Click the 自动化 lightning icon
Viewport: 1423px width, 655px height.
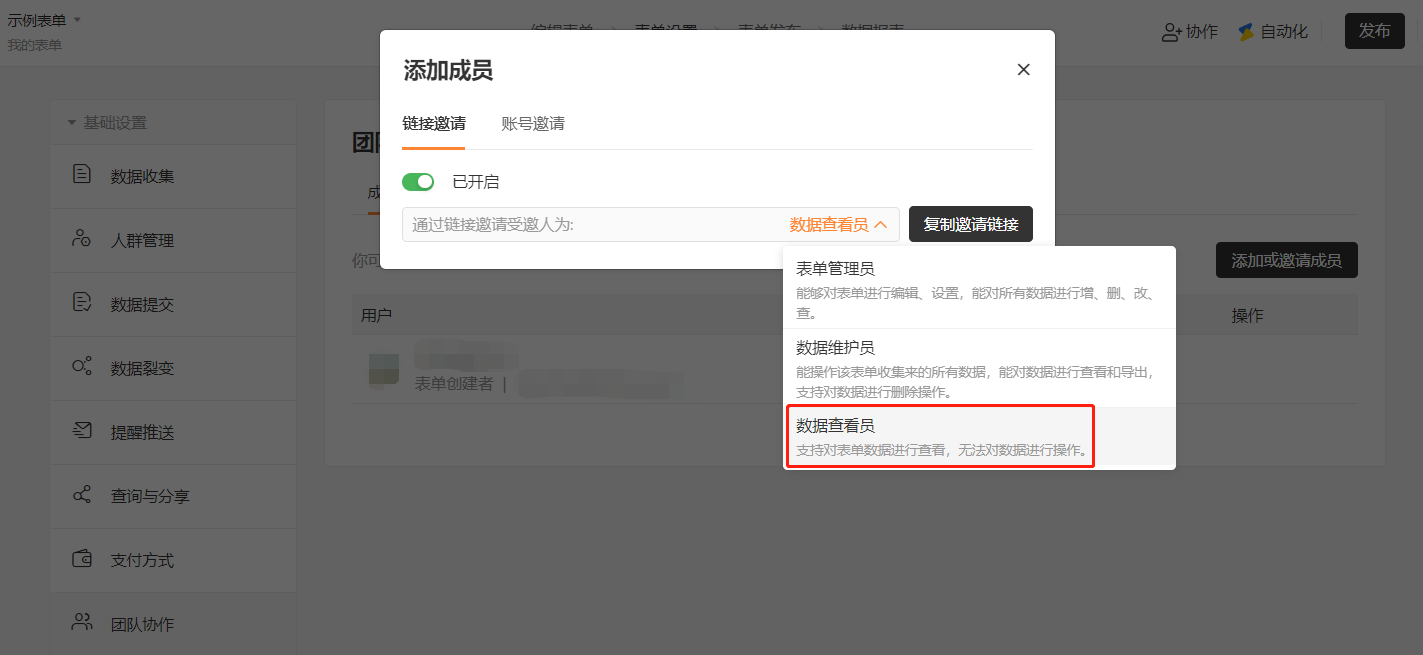tap(1246, 32)
